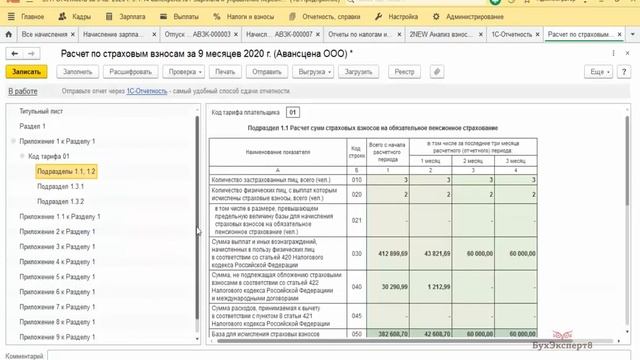Close the Начисление зарплаты tab

pos(154,35)
